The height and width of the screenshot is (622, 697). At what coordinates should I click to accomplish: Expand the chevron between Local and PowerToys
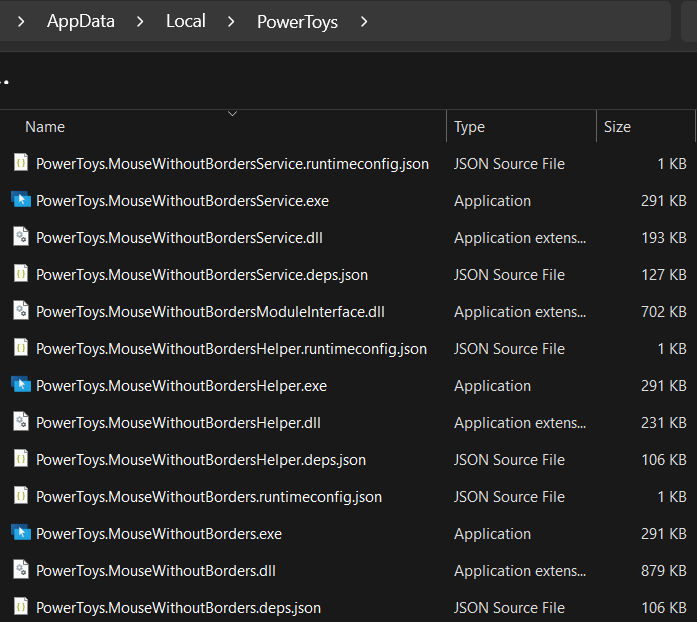coord(231,21)
